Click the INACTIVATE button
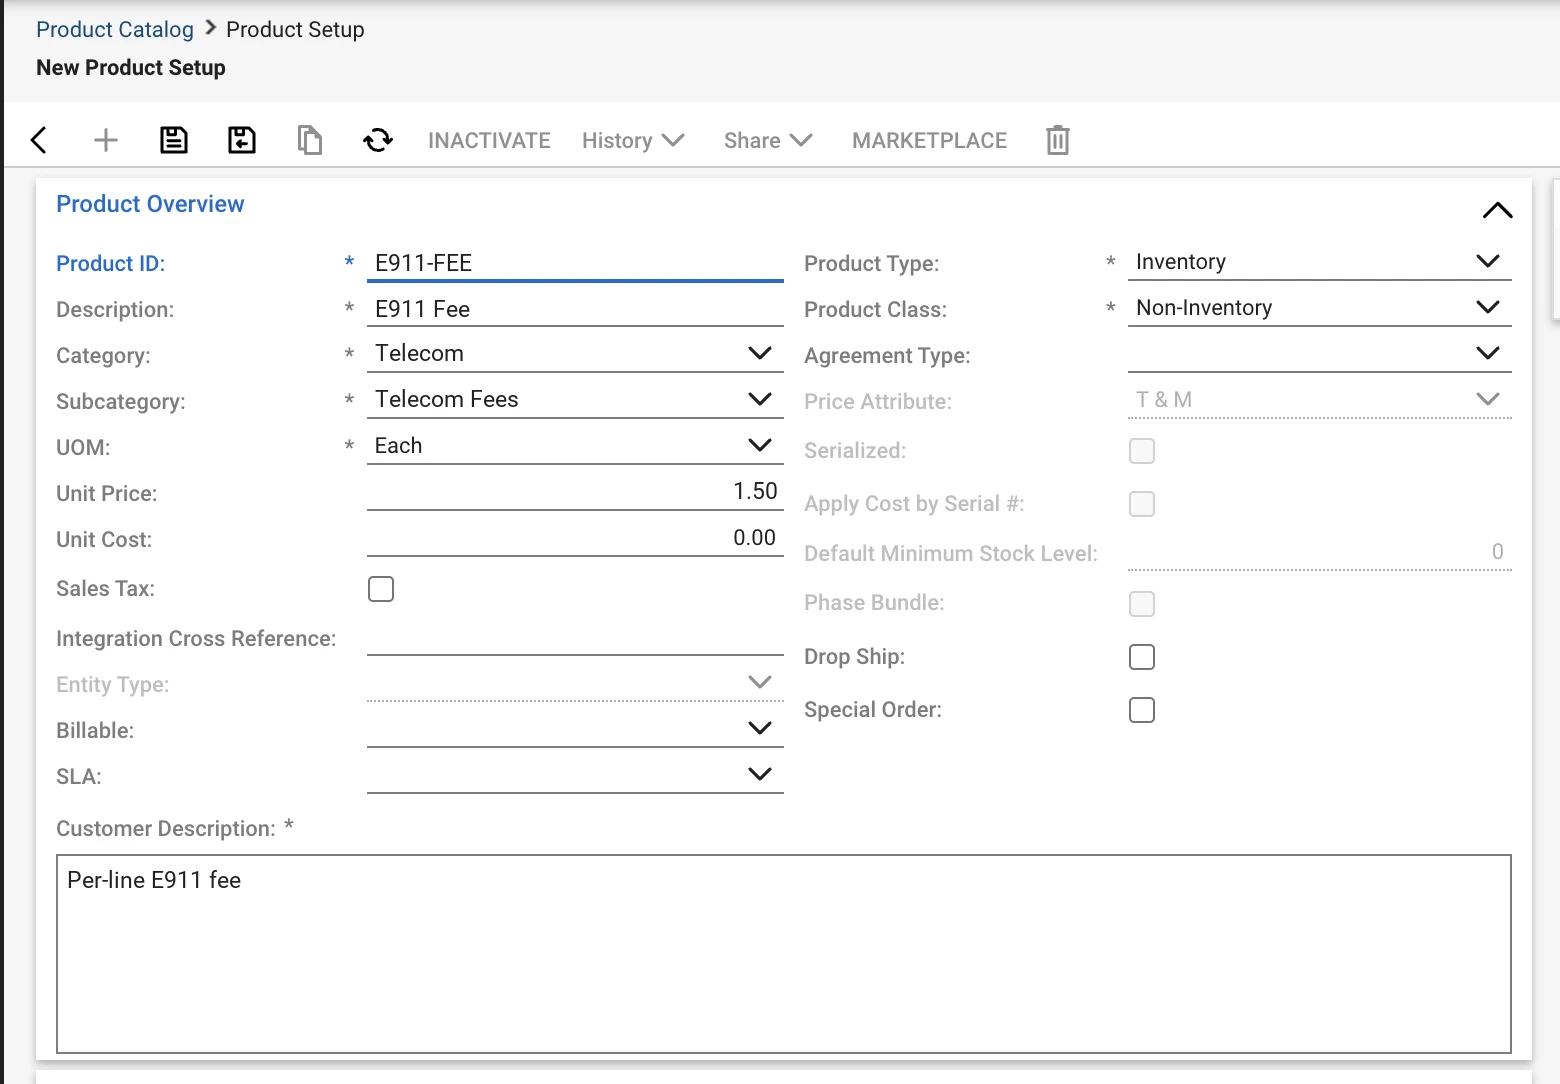The width and height of the screenshot is (1560, 1084). pos(489,141)
